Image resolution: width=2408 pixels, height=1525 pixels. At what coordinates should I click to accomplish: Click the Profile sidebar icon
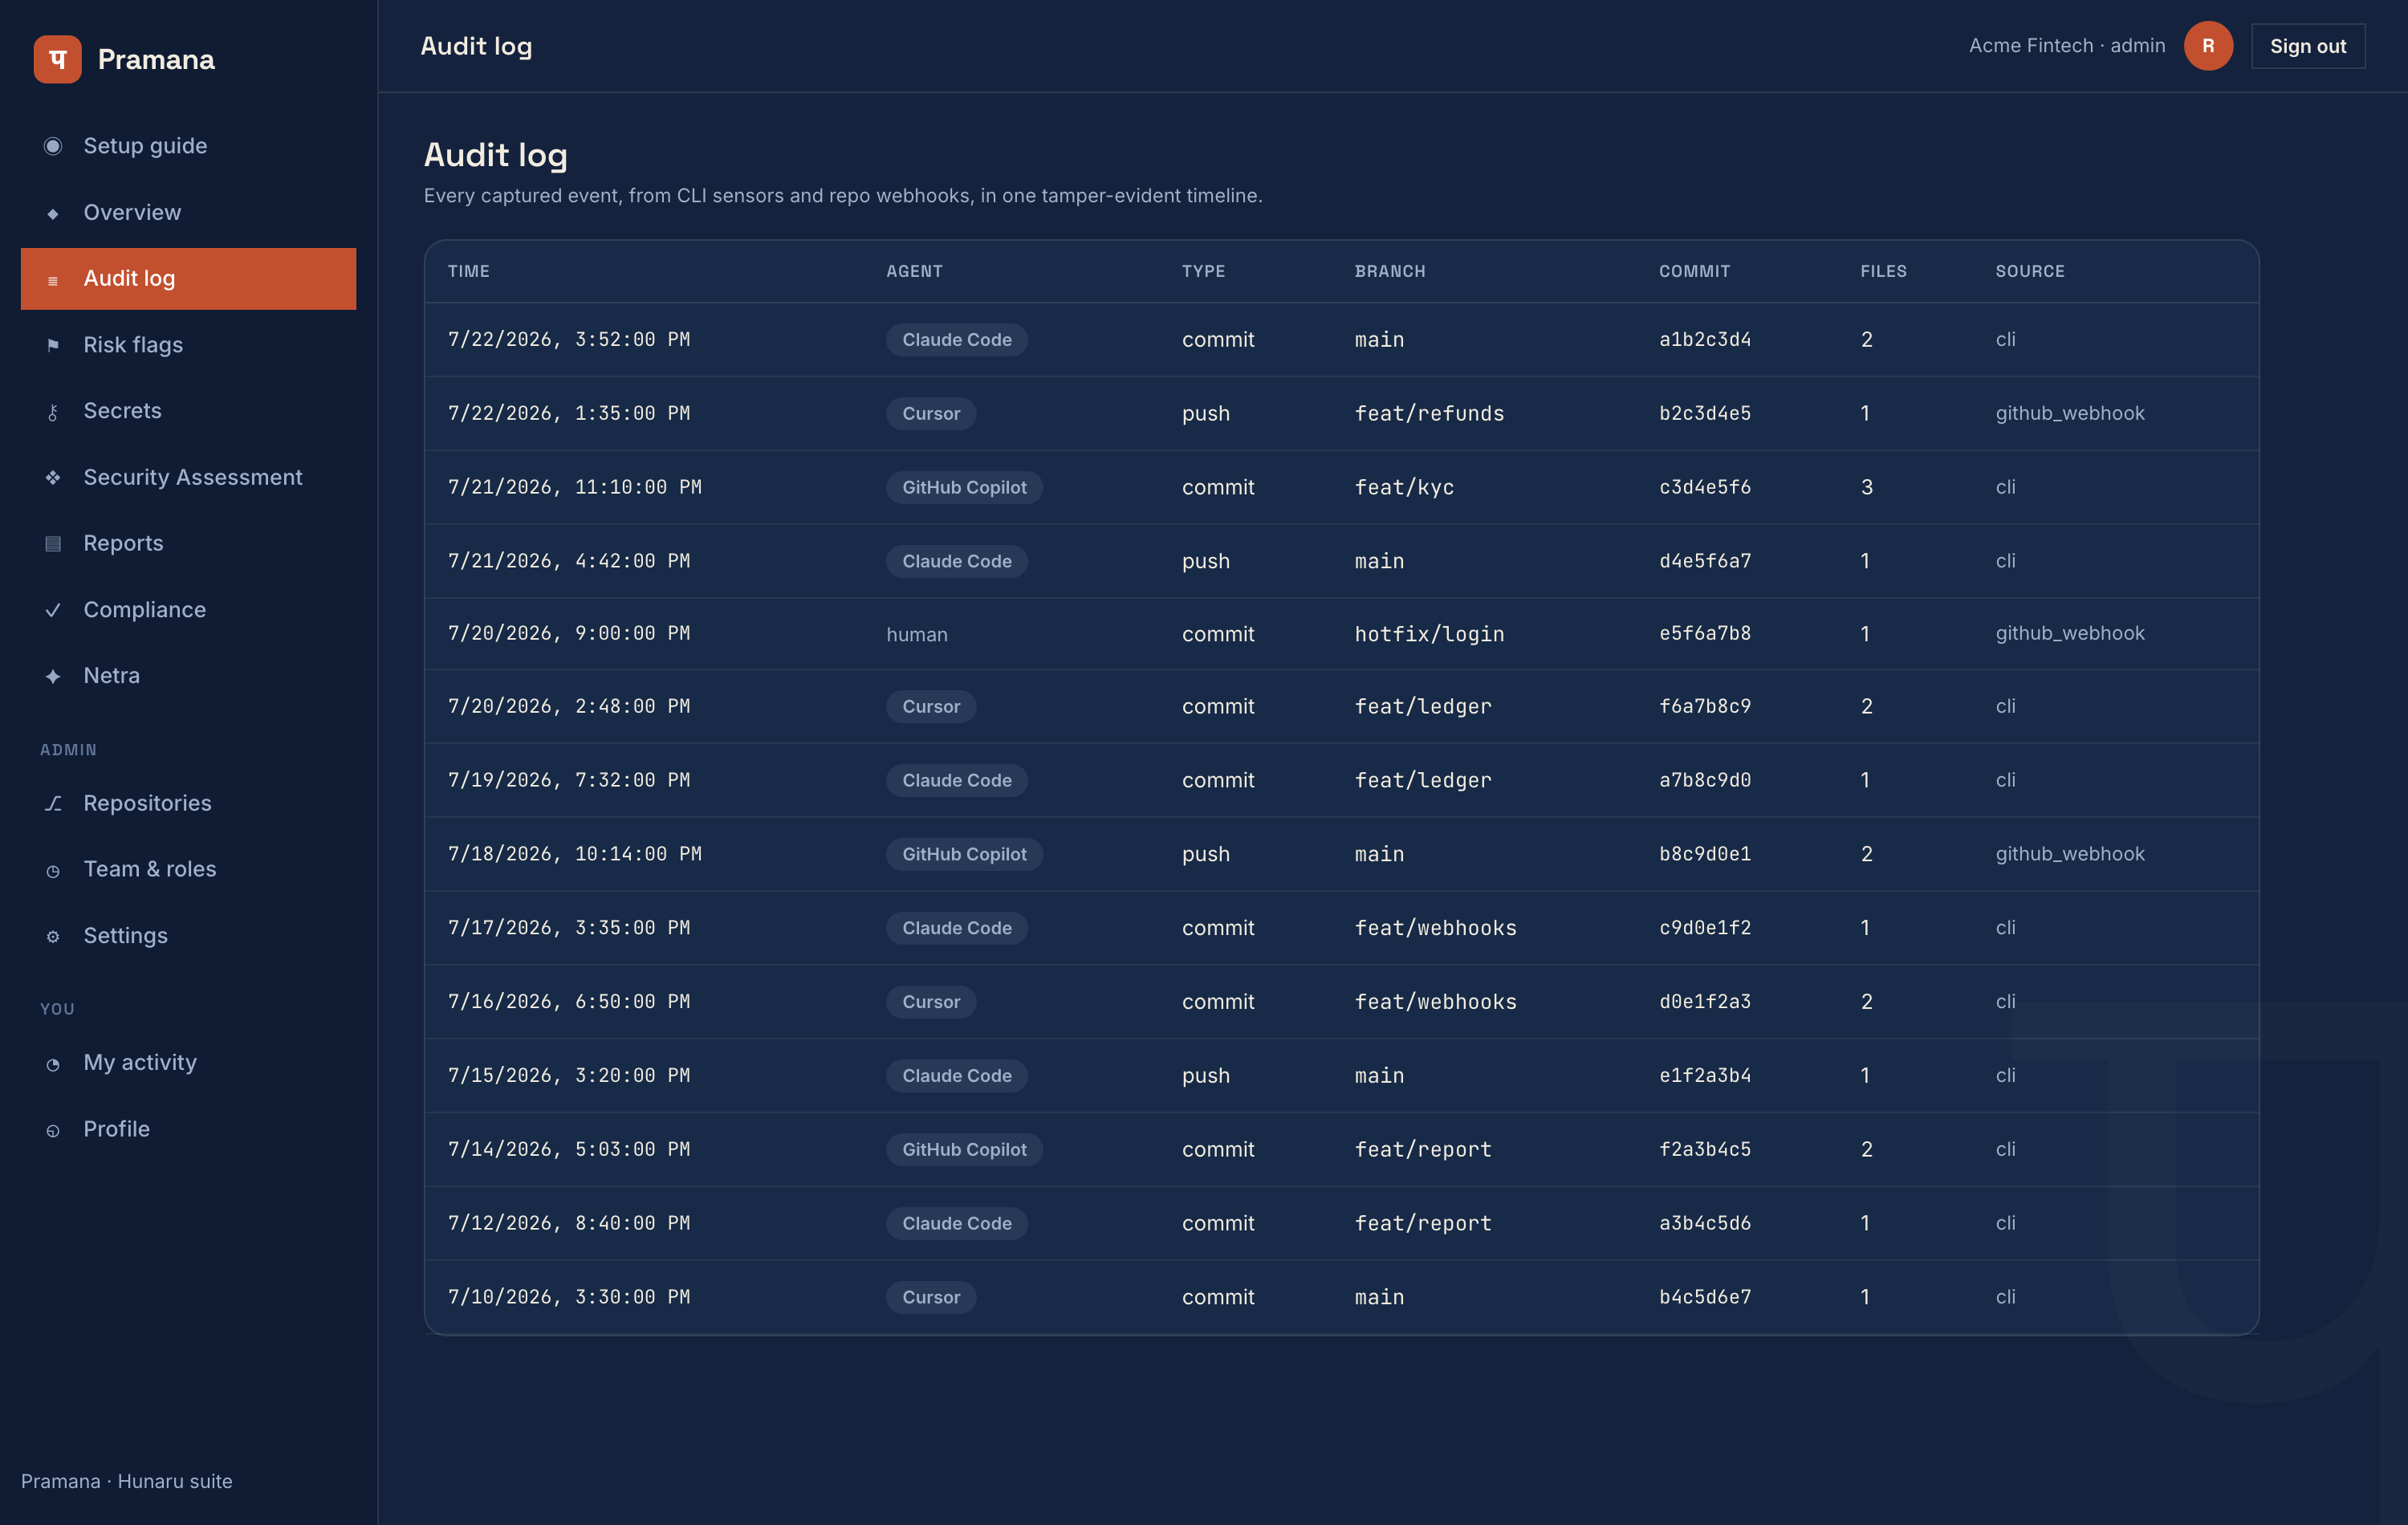pos(53,1131)
